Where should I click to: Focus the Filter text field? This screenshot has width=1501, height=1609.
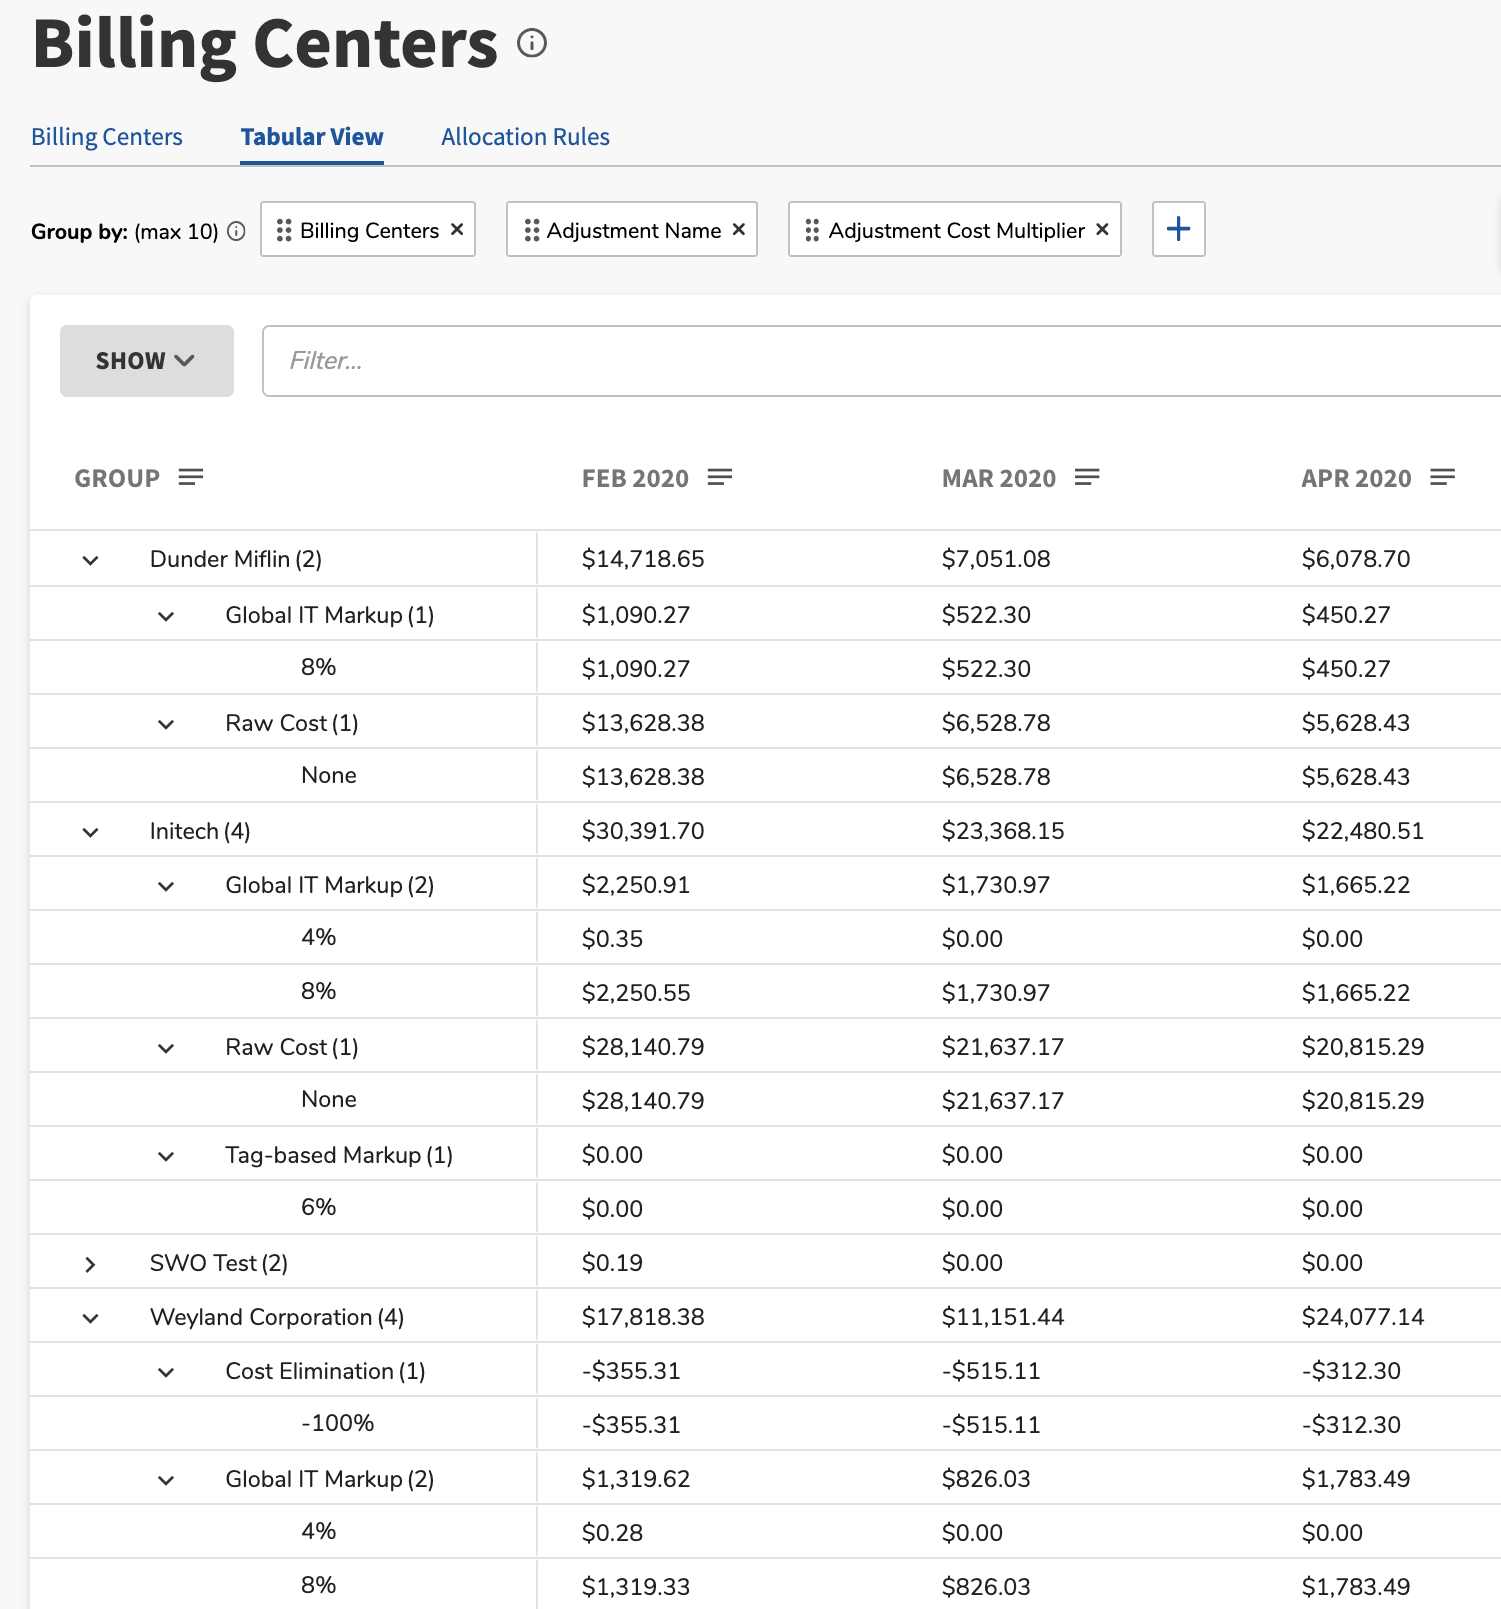coord(881,361)
